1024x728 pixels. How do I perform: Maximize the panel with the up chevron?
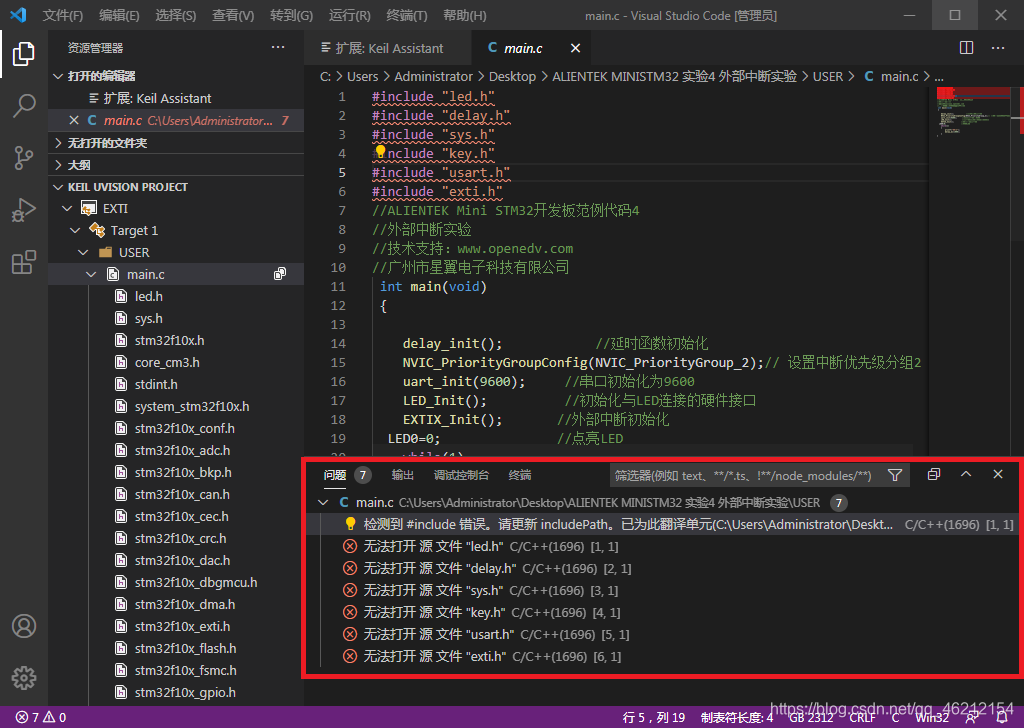[966, 475]
